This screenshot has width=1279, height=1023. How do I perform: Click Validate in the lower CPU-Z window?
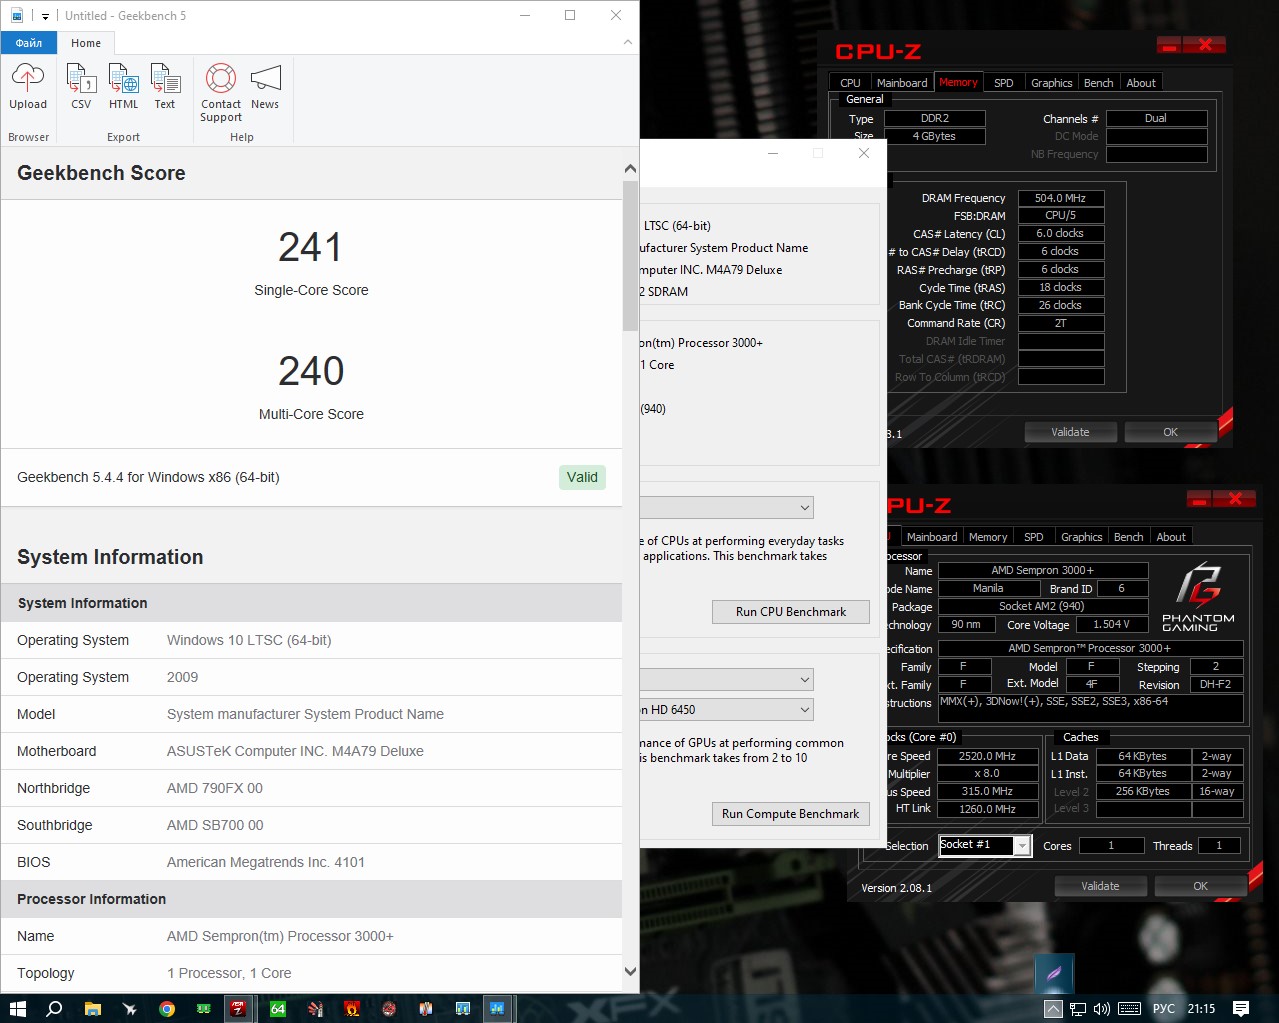coord(1100,886)
